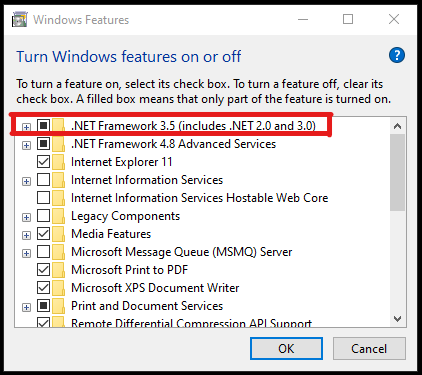This screenshot has width=422, height=375.
Task: Click the Media Features folder icon
Action: [x=58, y=234]
